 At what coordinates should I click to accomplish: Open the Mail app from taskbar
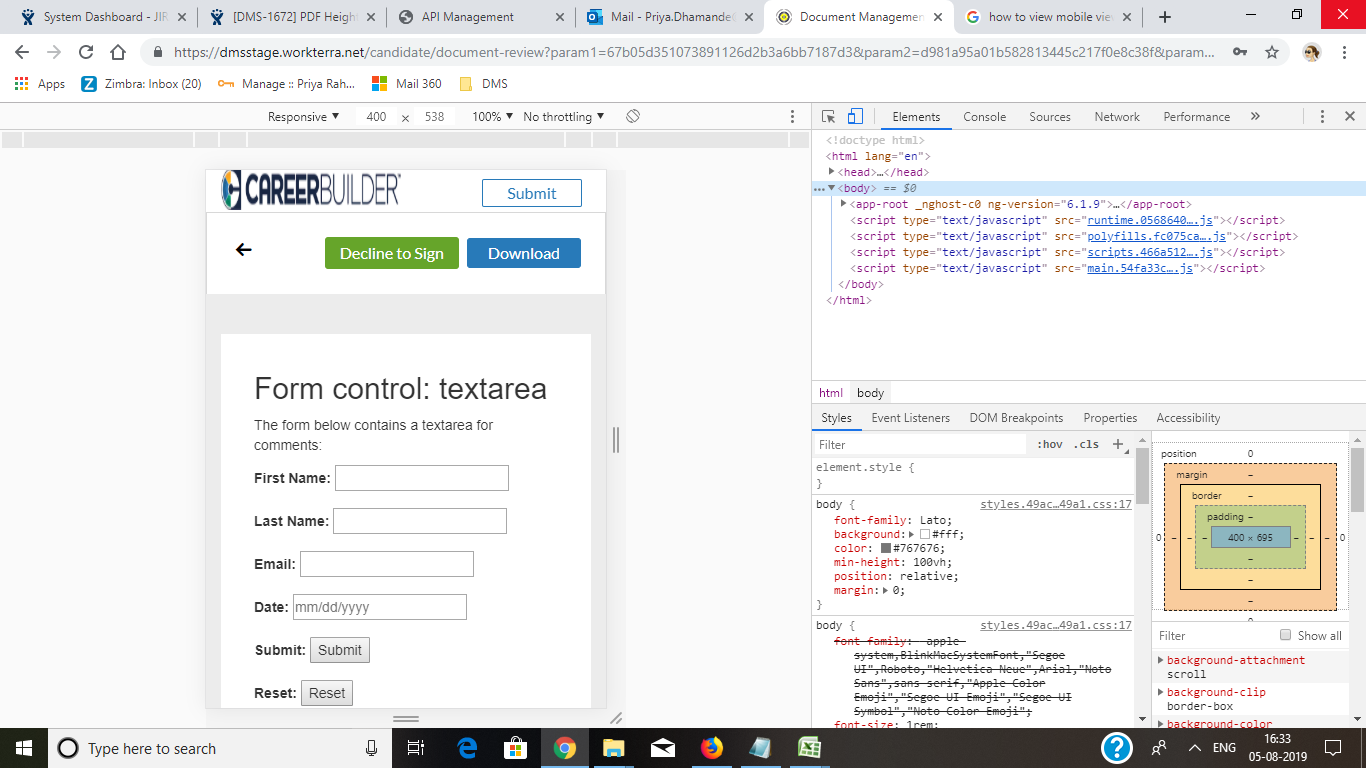662,748
